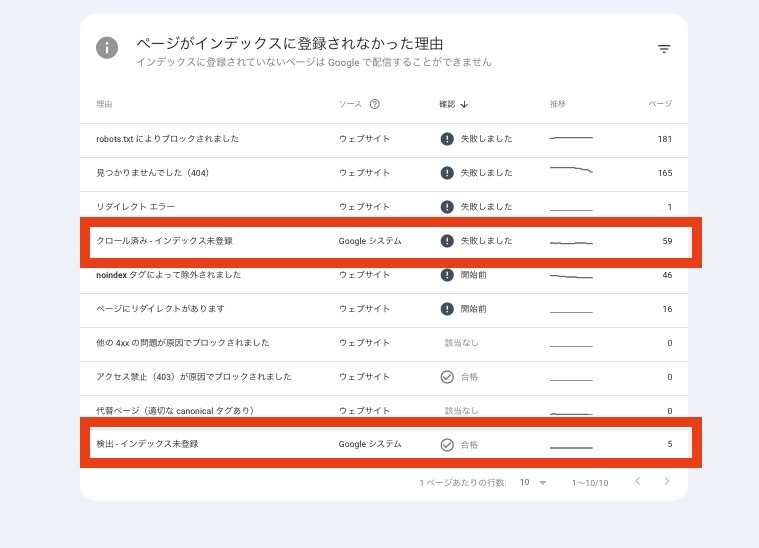Click the 確認 column header label
Viewport: 759px width, 548px height.
click(447, 104)
